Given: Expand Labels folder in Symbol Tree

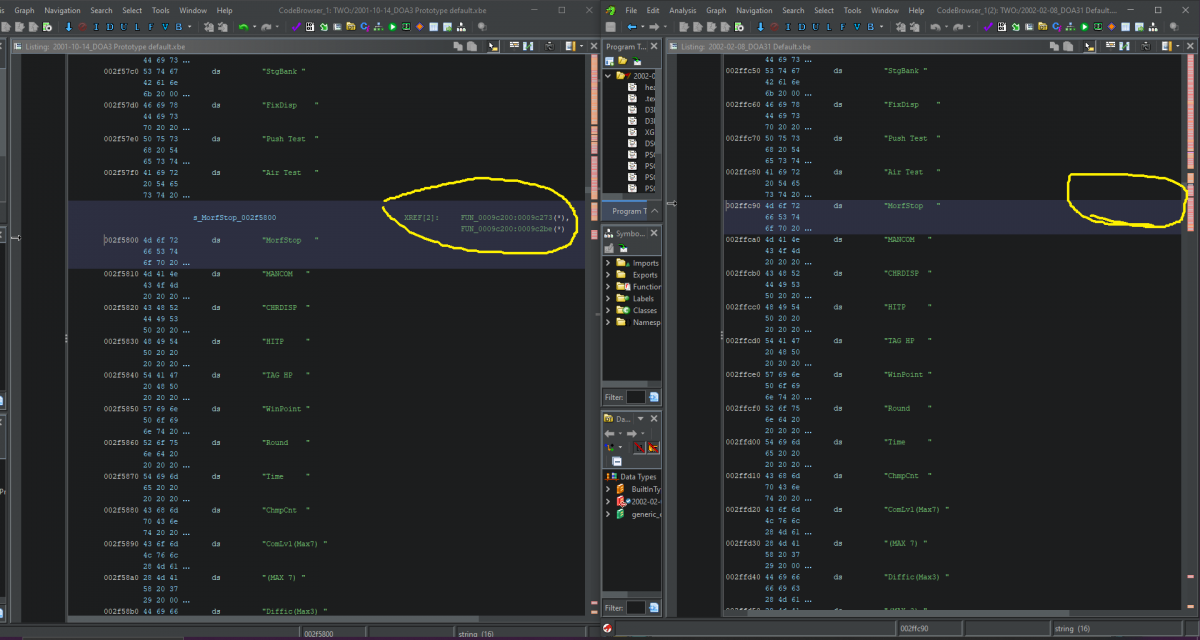Looking at the screenshot, I should pyautogui.click(x=607, y=298).
